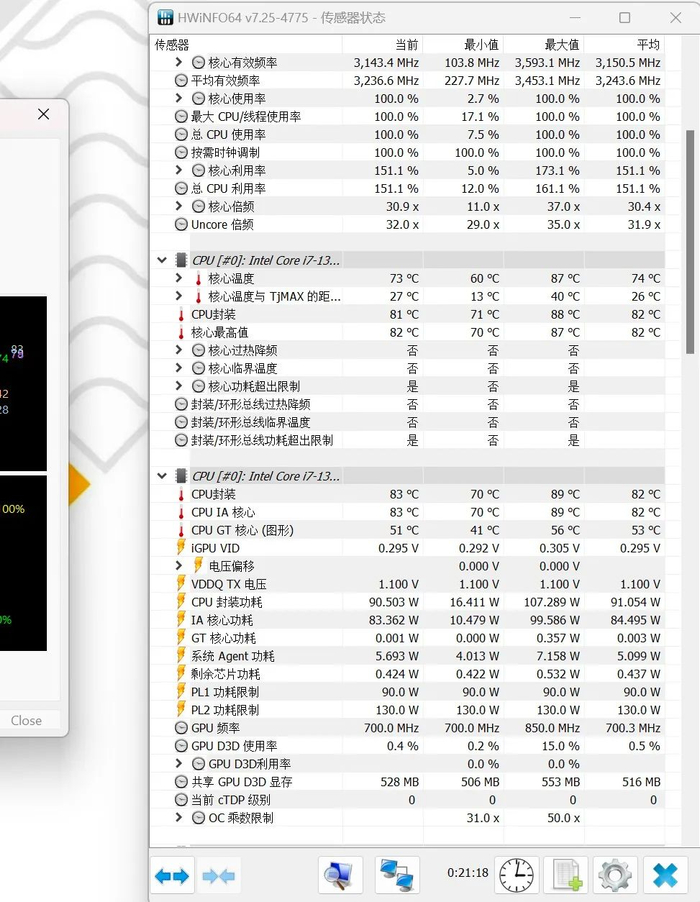Viewport: 700px width, 902px height.
Task: Click the 传感器 column header
Action: point(247,44)
